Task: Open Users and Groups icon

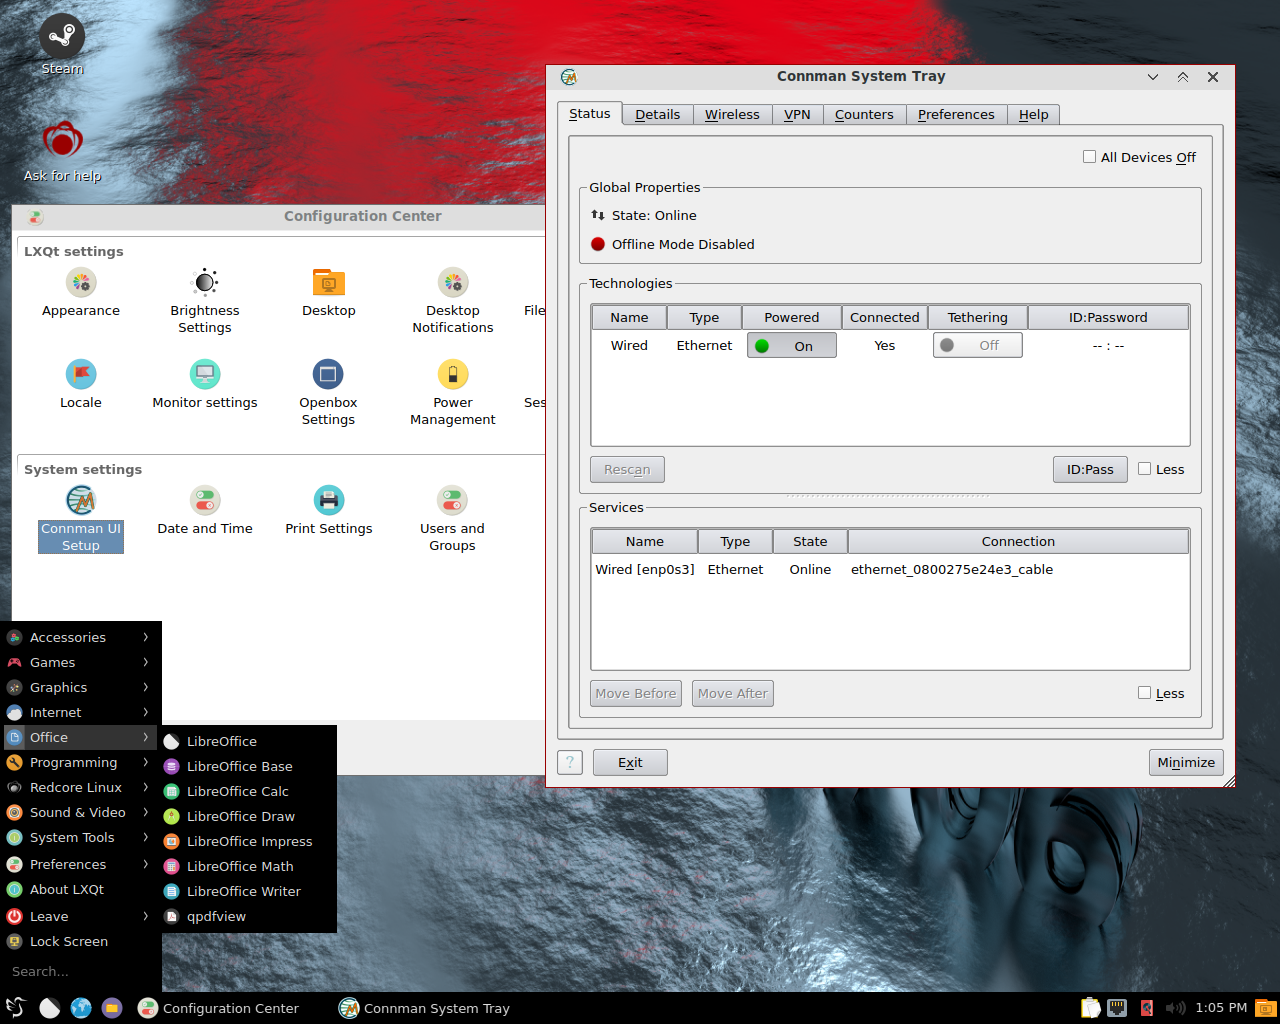Action: tap(452, 519)
